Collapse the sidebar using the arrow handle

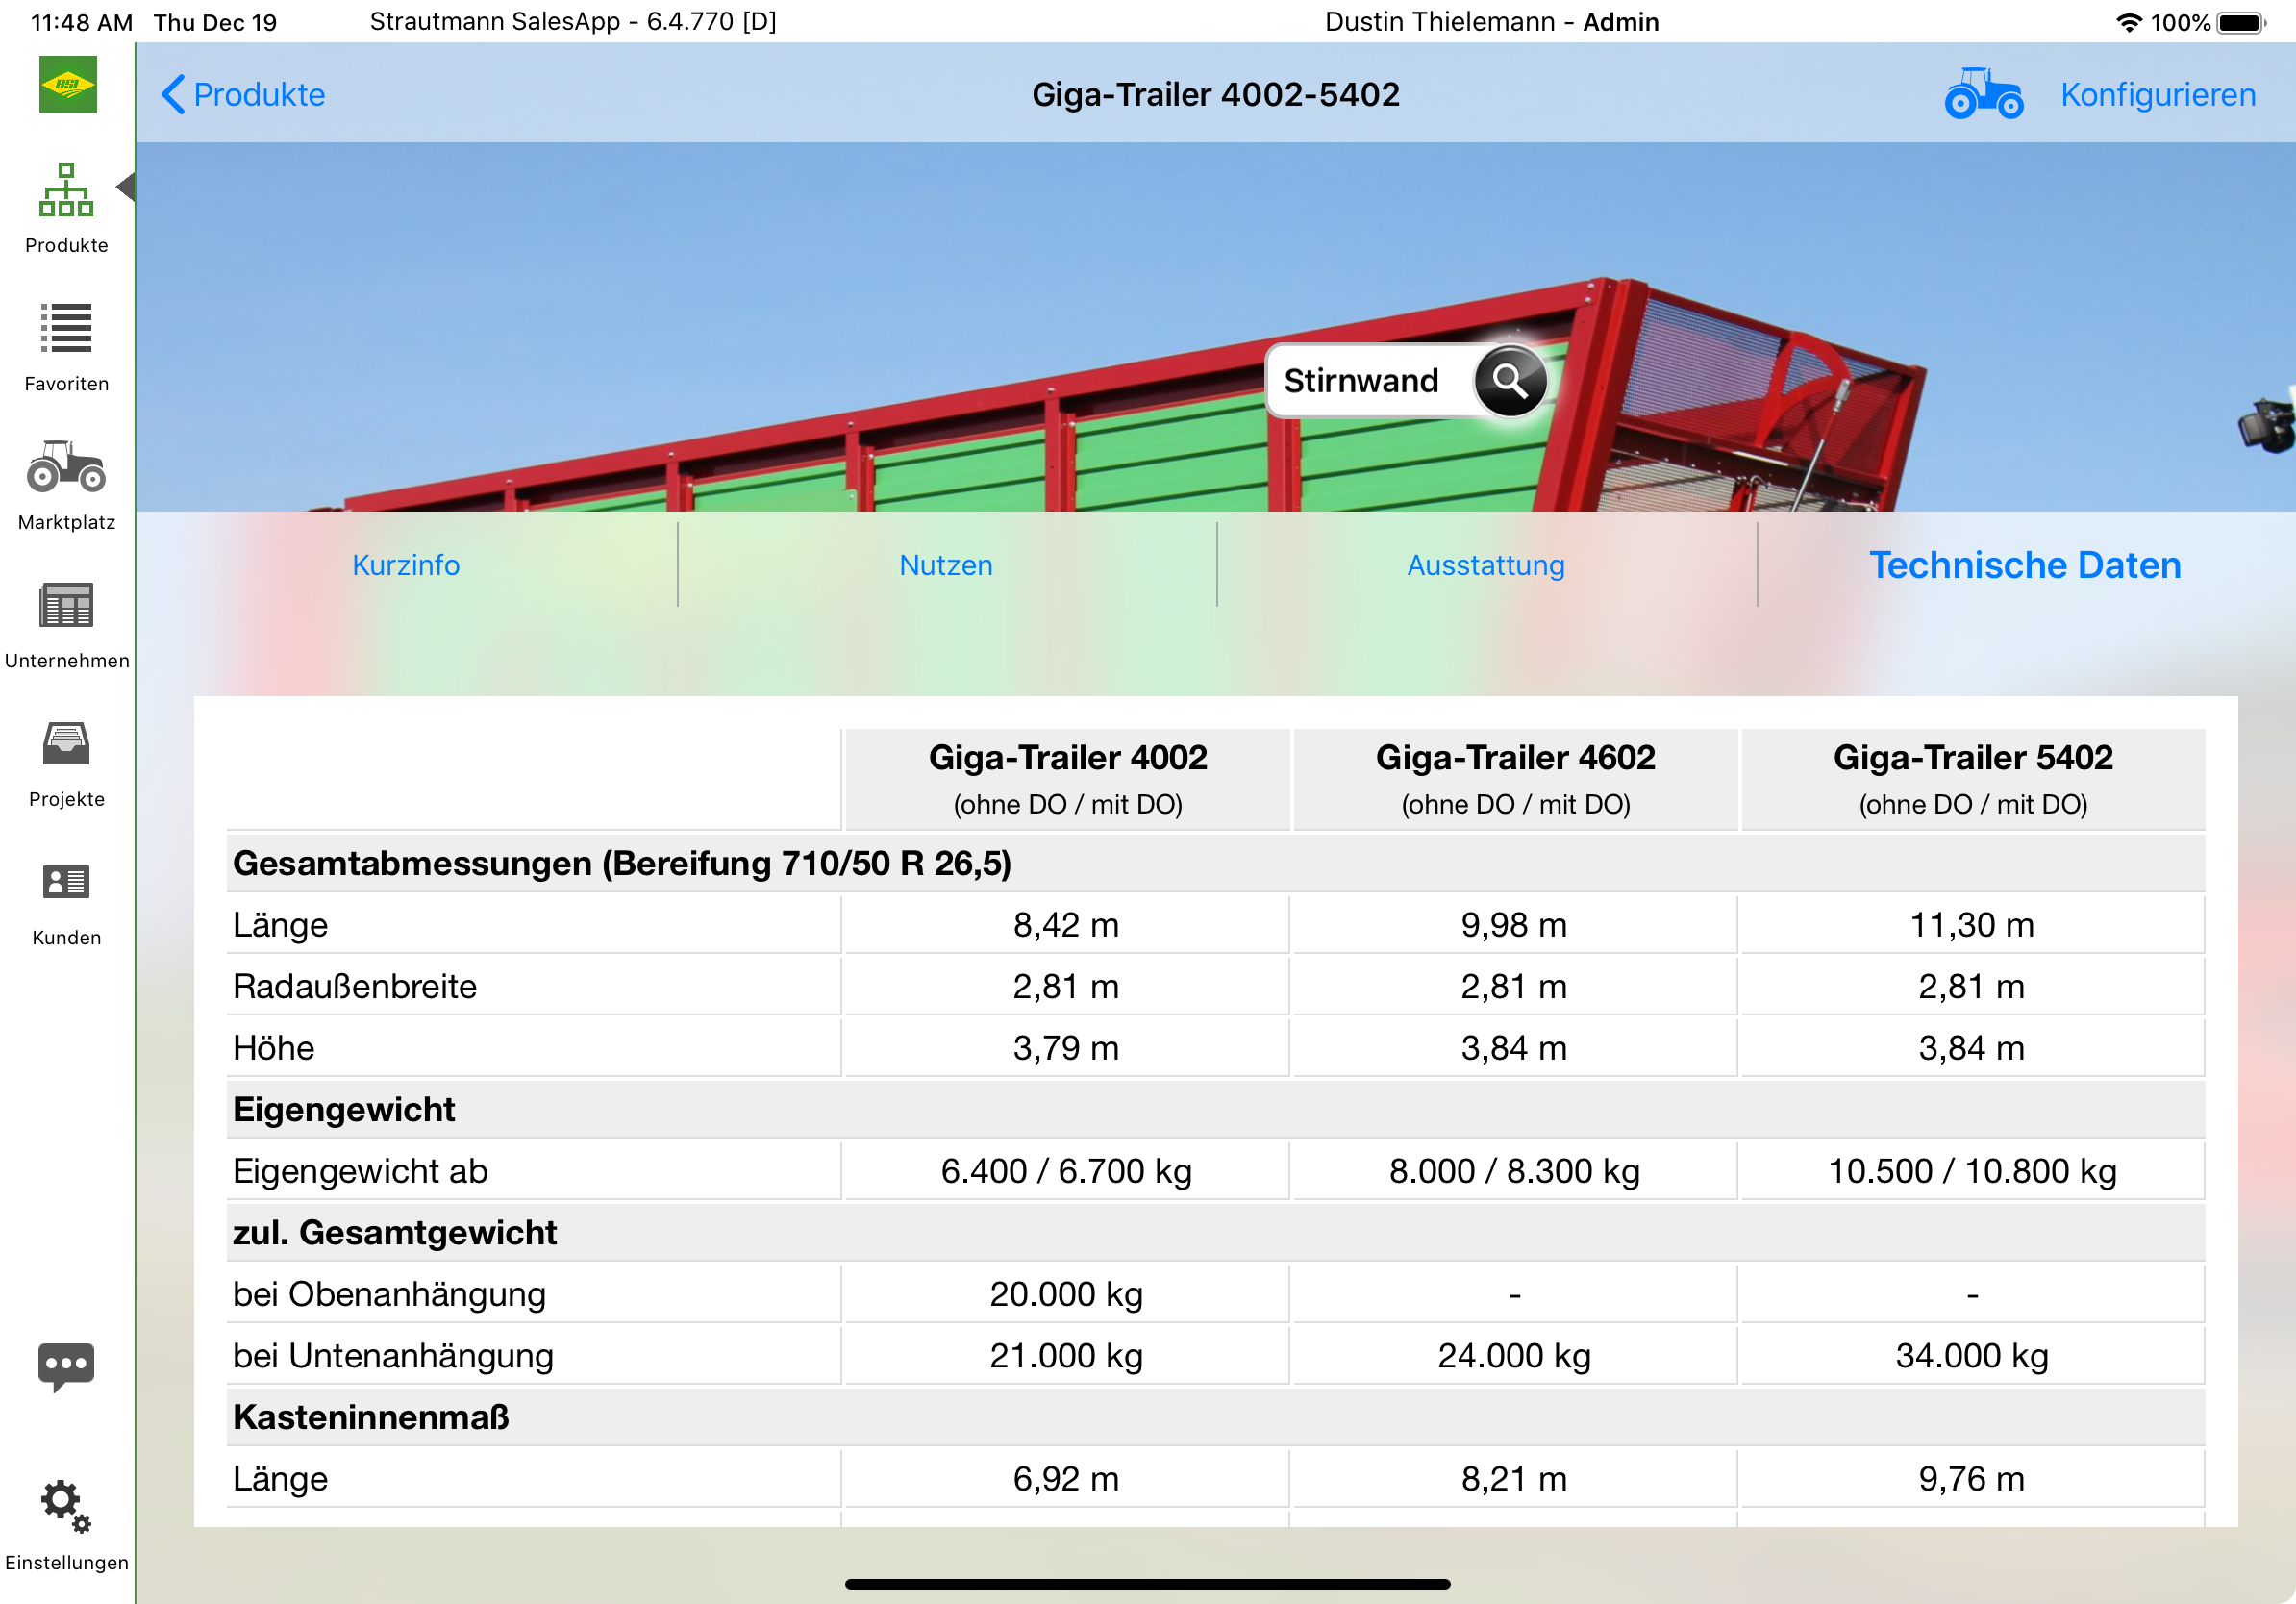(x=126, y=186)
